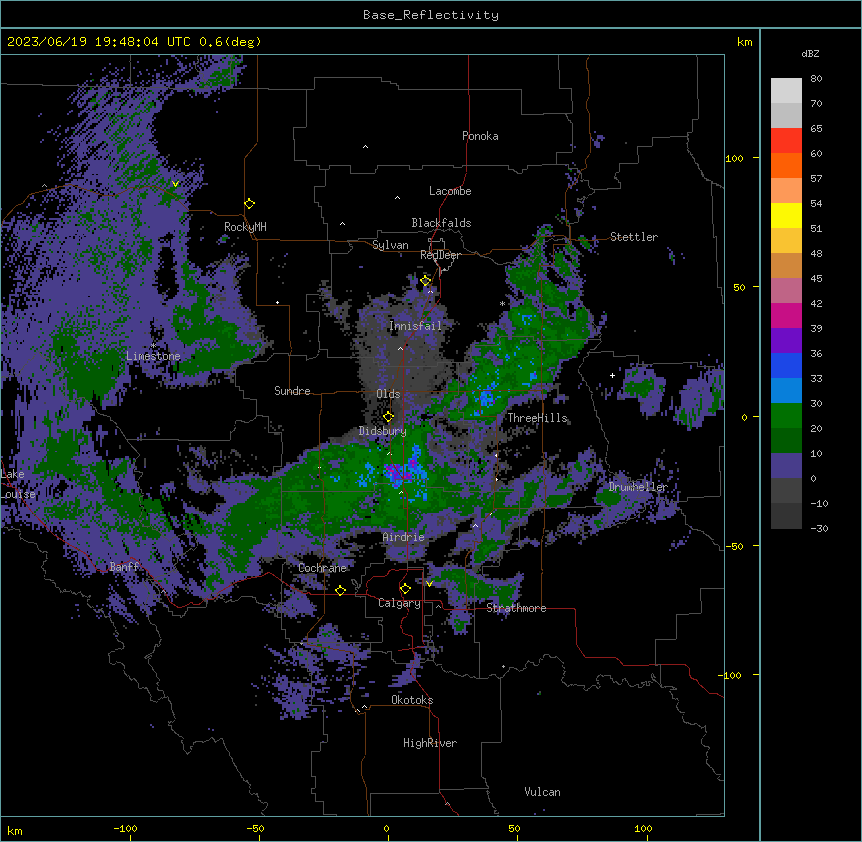Select the Lacombe label on the map
This screenshot has width=862, height=842.
[x=450, y=191]
